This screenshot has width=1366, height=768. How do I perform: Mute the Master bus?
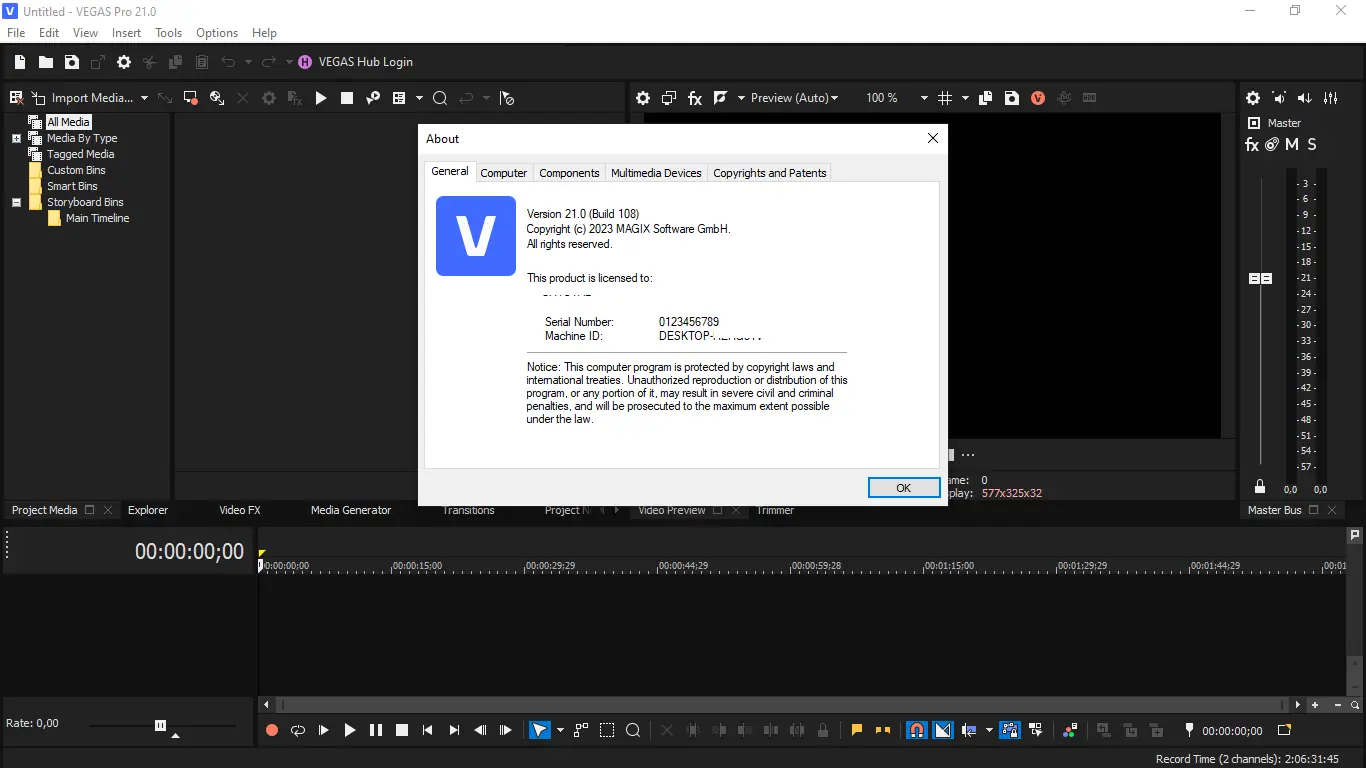1292,144
